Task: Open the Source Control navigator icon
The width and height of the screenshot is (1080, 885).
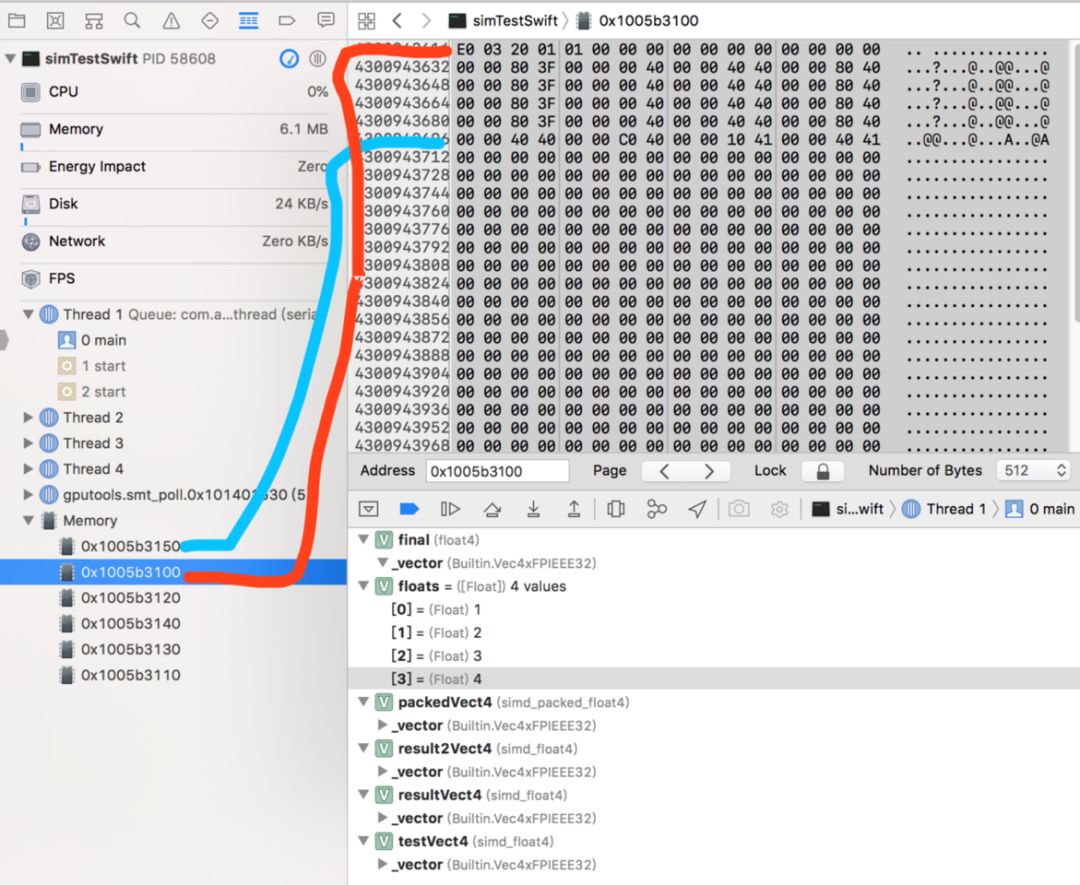Action: click(x=55, y=21)
